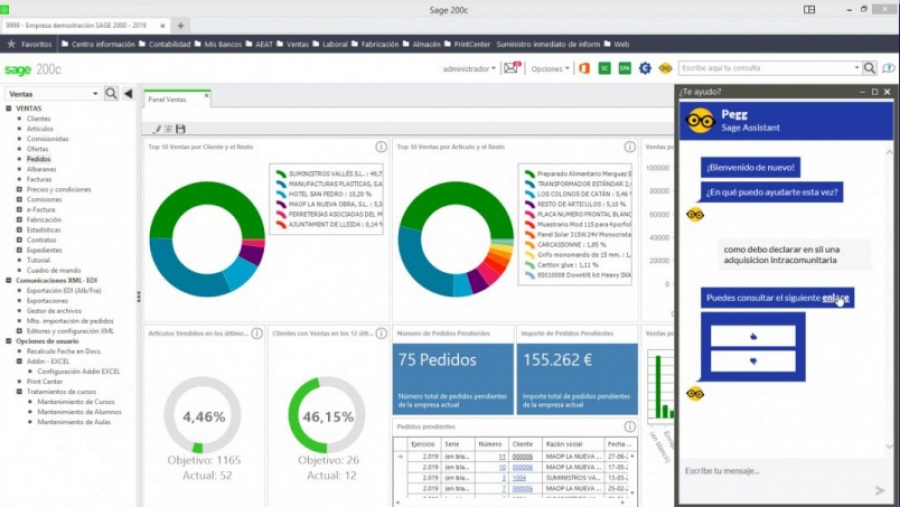Show info for Clientes con Ventas widget
Screen dimensions: 900x507
[x=381, y=333]
